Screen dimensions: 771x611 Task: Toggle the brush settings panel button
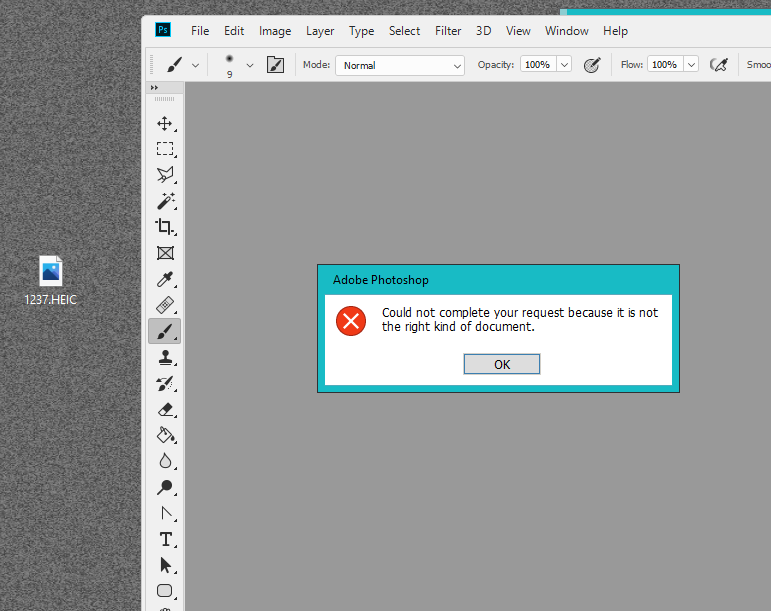tap(275, 65)
